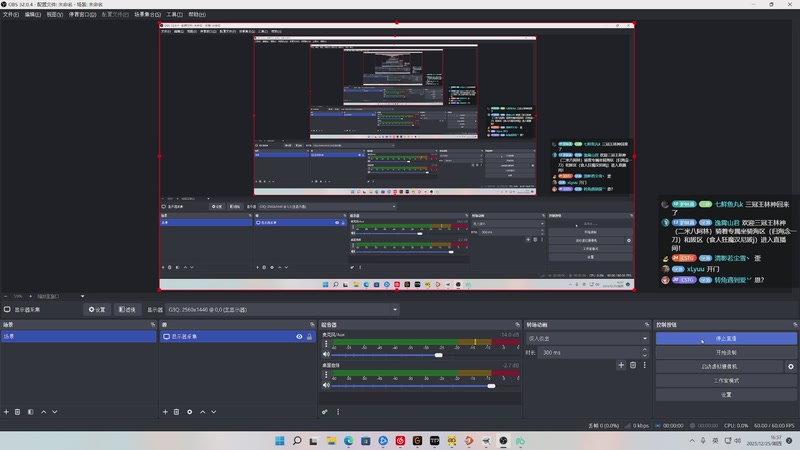Open the 编辑(E) menu

pyautogui.click(x=33, y=14)
